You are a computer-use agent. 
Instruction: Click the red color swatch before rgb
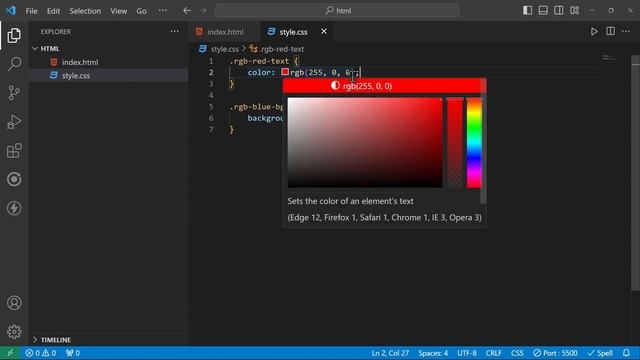click(x=285, y=72)
